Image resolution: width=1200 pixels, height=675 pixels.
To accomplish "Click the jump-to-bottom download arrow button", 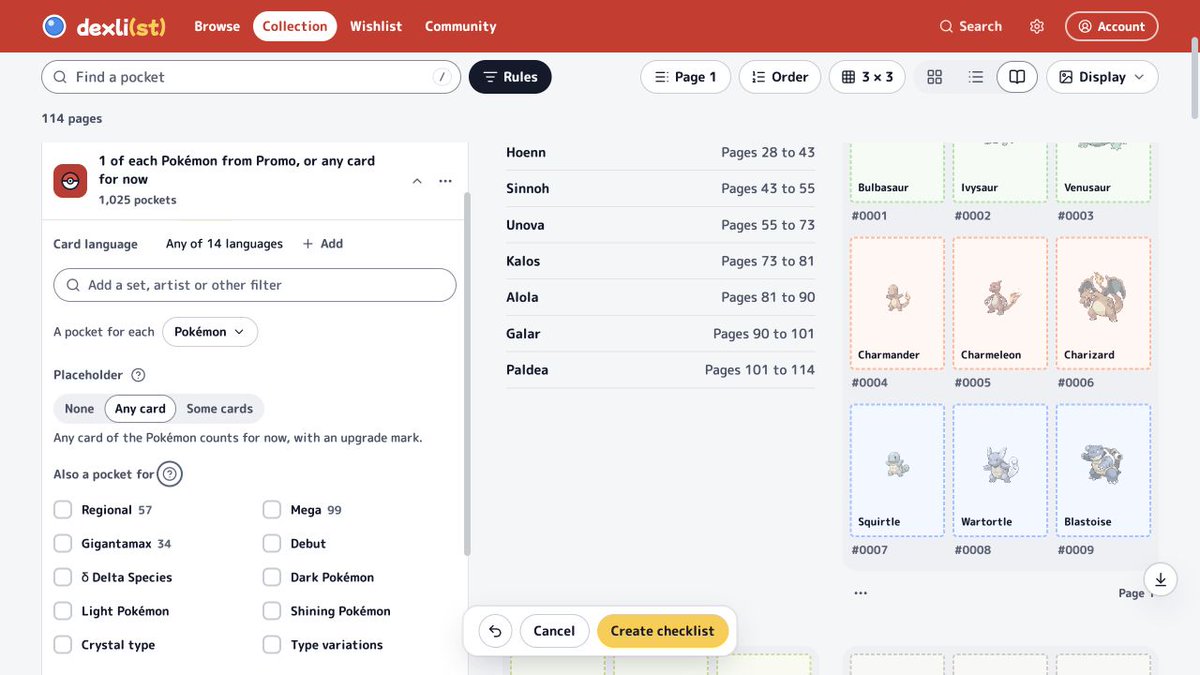I will (1160, 579).
